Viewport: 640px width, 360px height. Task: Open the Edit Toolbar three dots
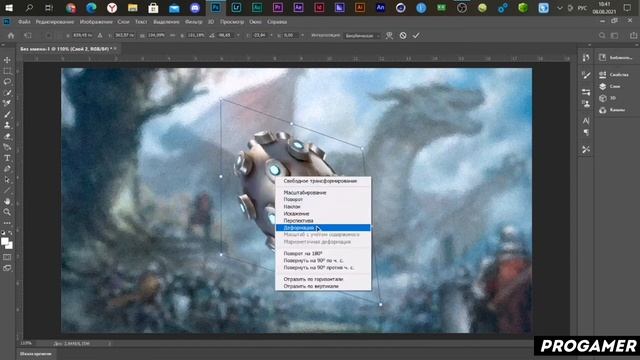click(7, 223)
